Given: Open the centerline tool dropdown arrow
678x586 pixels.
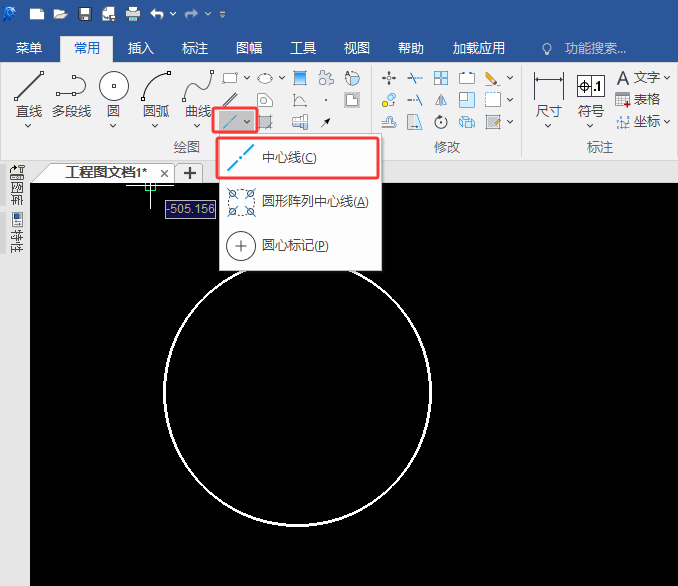Looking at the screenshot, I should (247, 122).
